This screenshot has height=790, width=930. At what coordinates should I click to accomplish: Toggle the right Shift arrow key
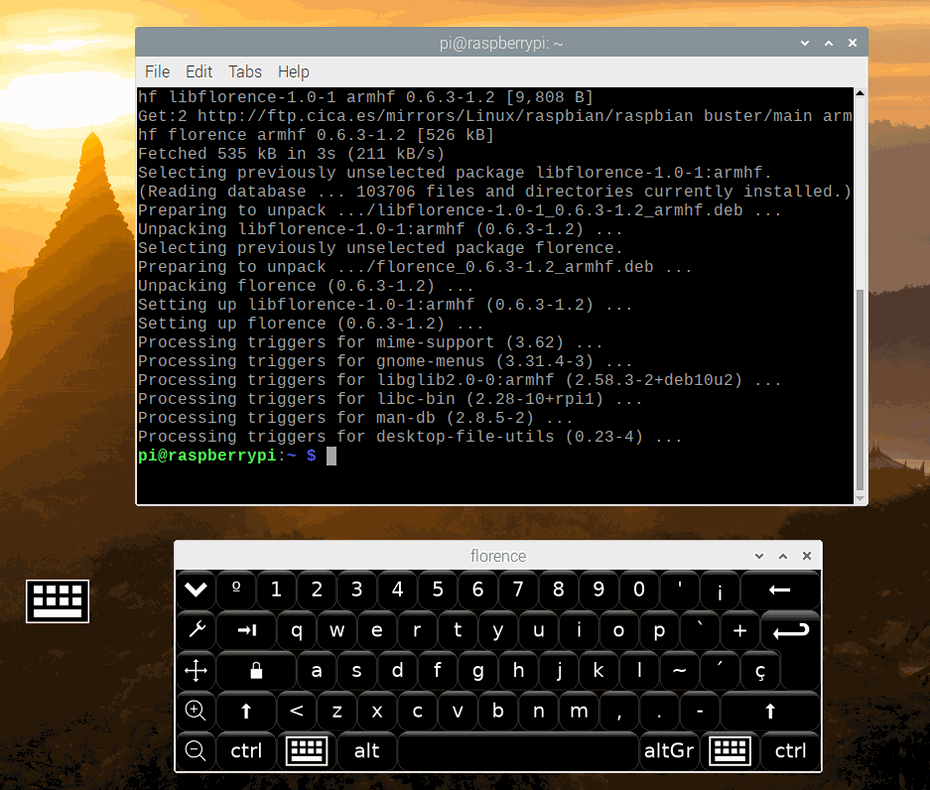coord(770,711)
